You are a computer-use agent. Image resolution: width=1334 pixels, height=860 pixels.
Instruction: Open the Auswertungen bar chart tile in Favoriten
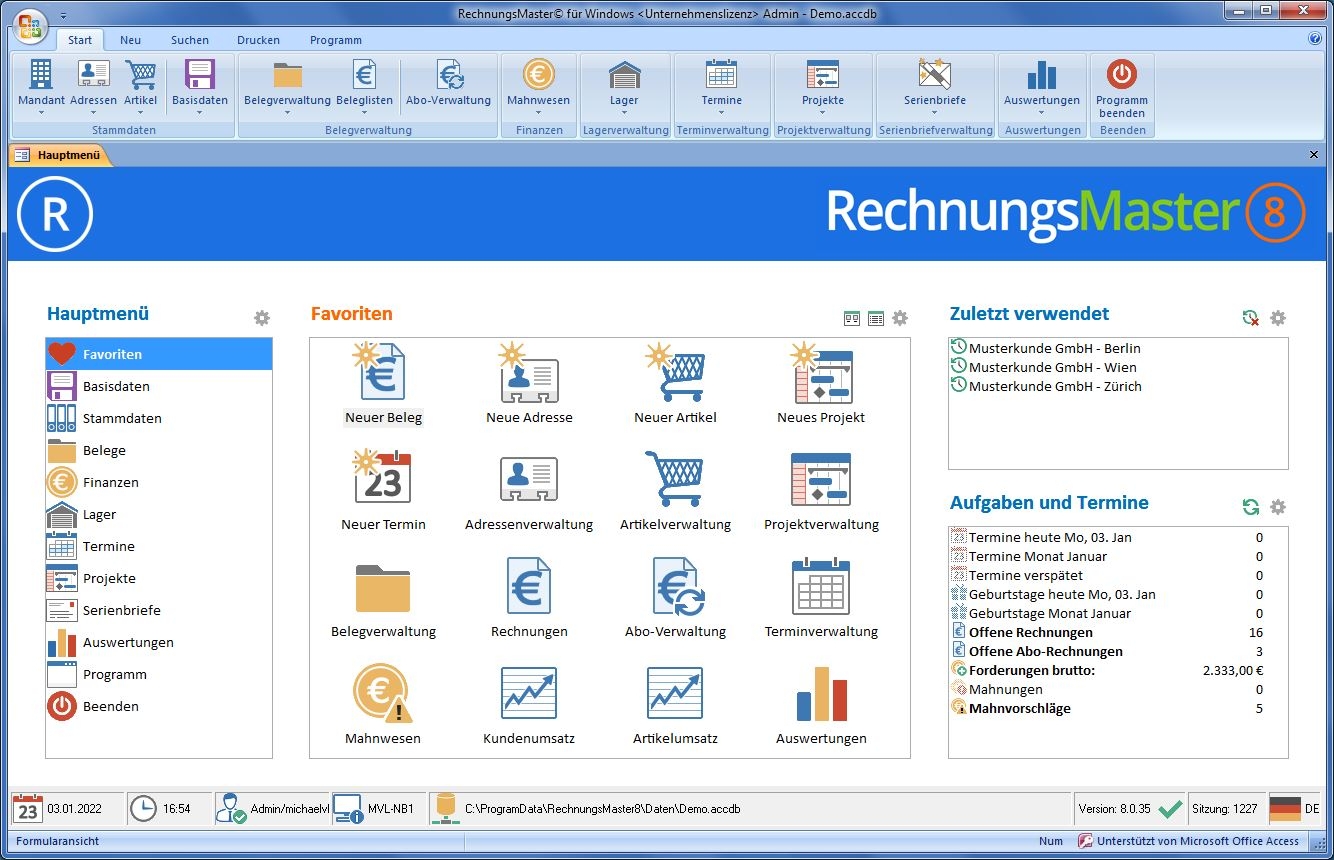(x=821, y=706)
